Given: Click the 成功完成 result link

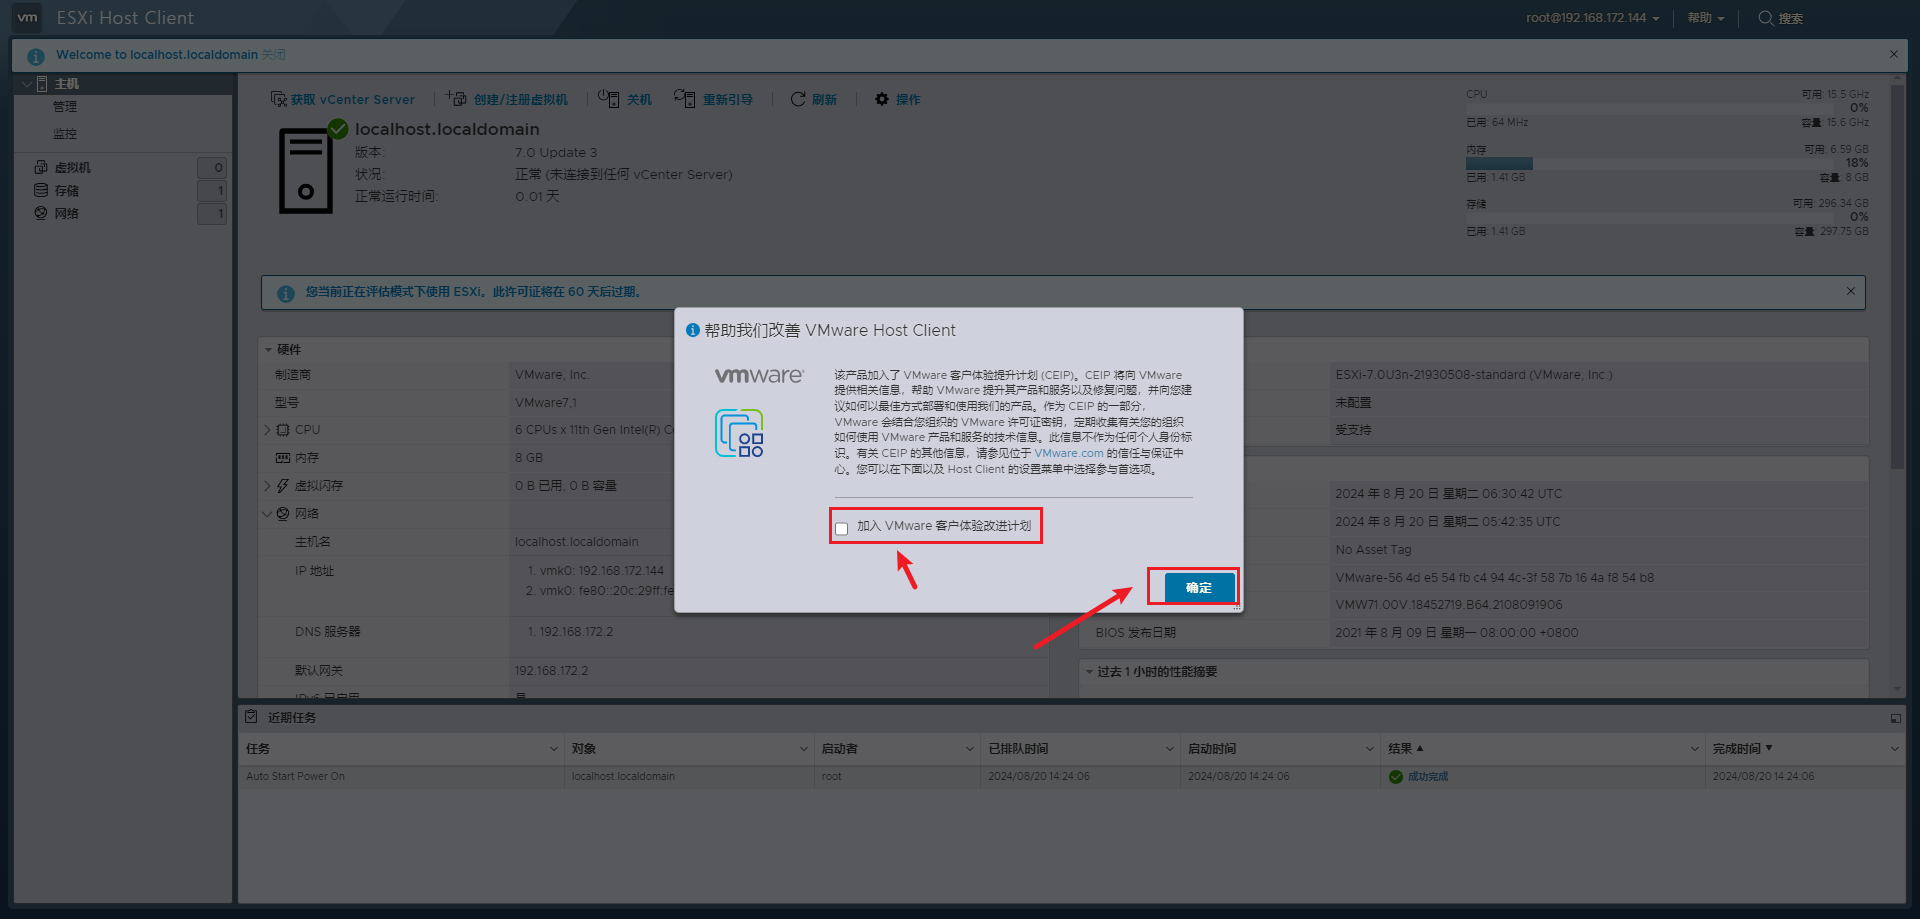Looking at the screenshot, I should (1428, 777).
